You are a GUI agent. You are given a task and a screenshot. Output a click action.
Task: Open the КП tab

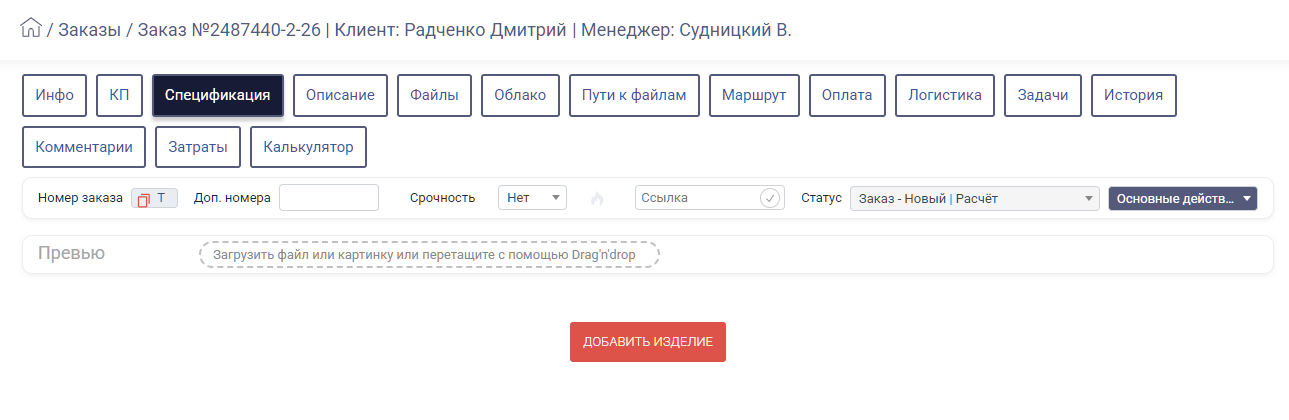click(120, 96)
